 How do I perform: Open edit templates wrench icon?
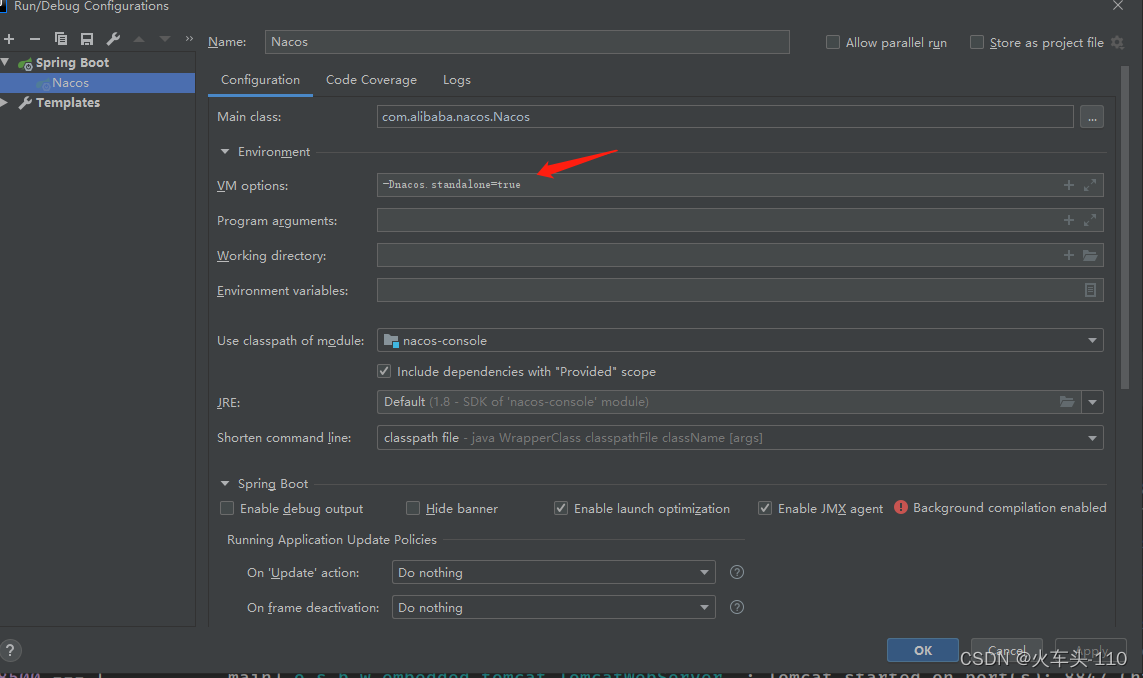coord(113,39)
